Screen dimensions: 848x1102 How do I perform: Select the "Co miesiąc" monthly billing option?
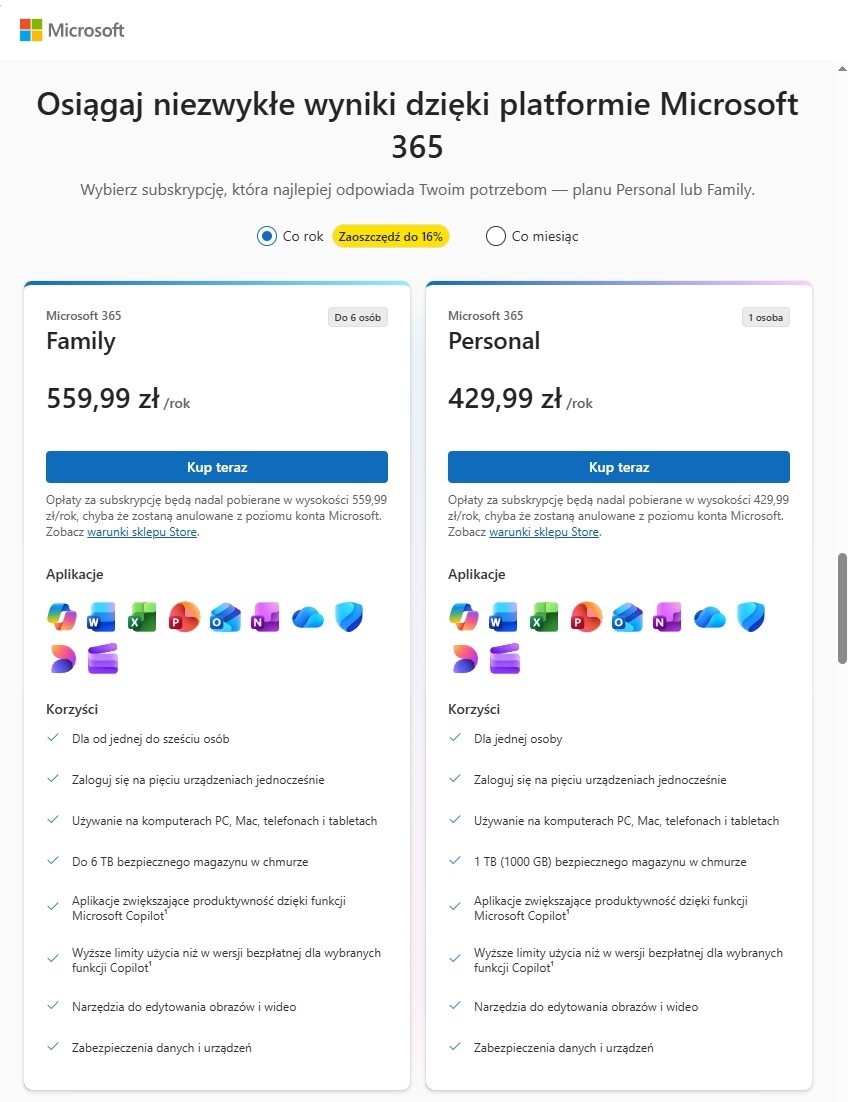pyautogui.click(x=495, y=237)
